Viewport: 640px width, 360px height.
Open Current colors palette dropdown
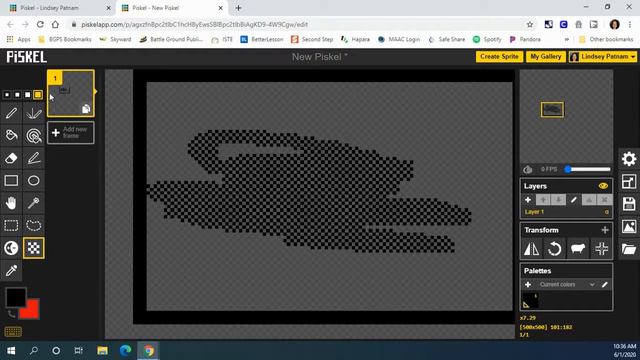tap(567, 284)
